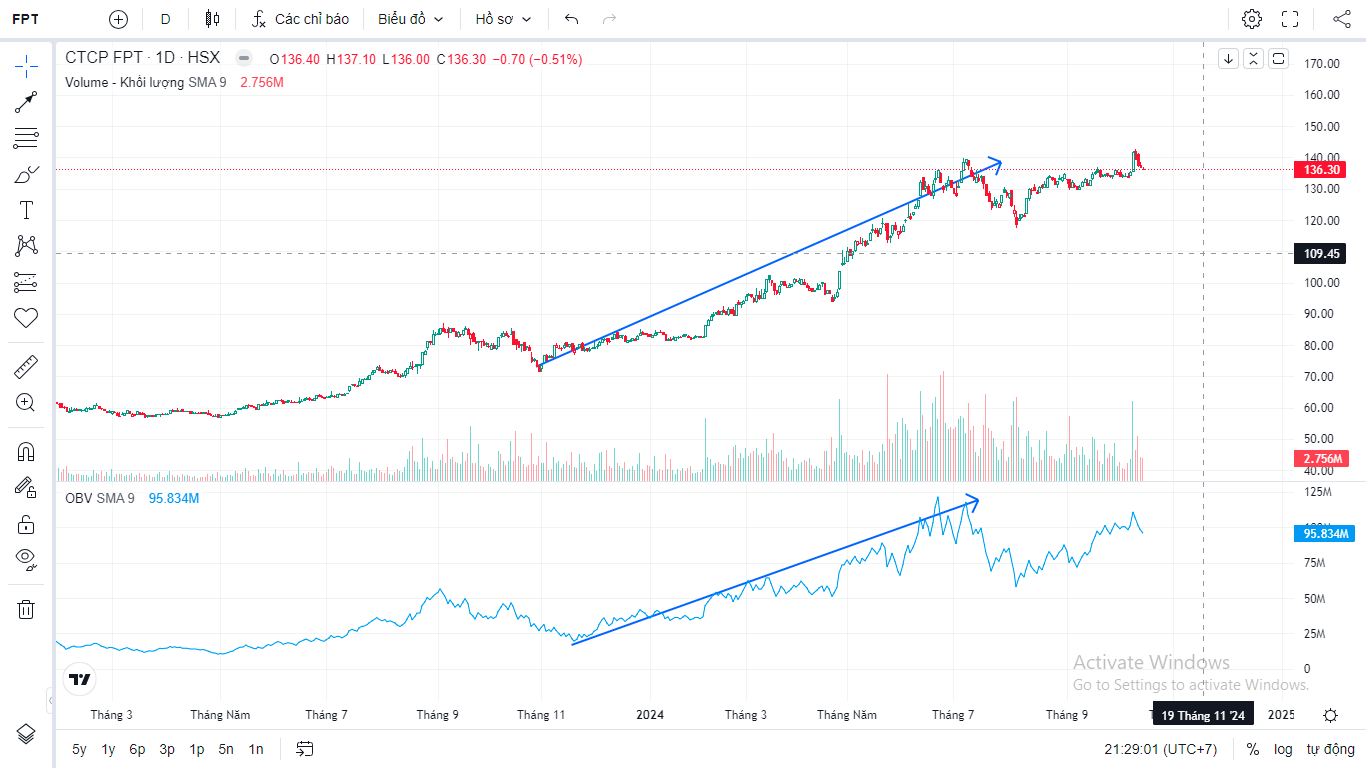The image size is (1366, 768).
Task: Select the 6p time range
Action: pyautogui.click(x=137, y=749)
